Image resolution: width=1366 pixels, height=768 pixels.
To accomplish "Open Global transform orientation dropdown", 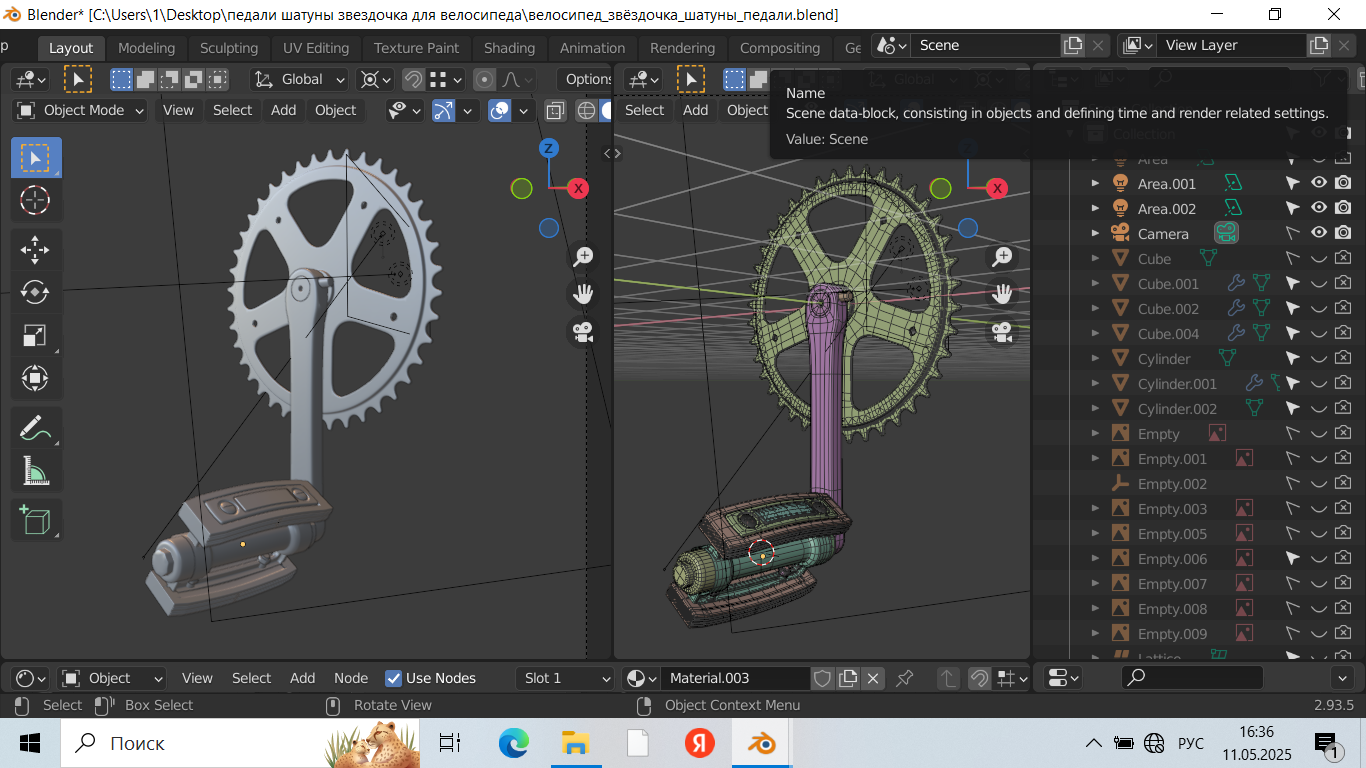I will click(300, 79).
